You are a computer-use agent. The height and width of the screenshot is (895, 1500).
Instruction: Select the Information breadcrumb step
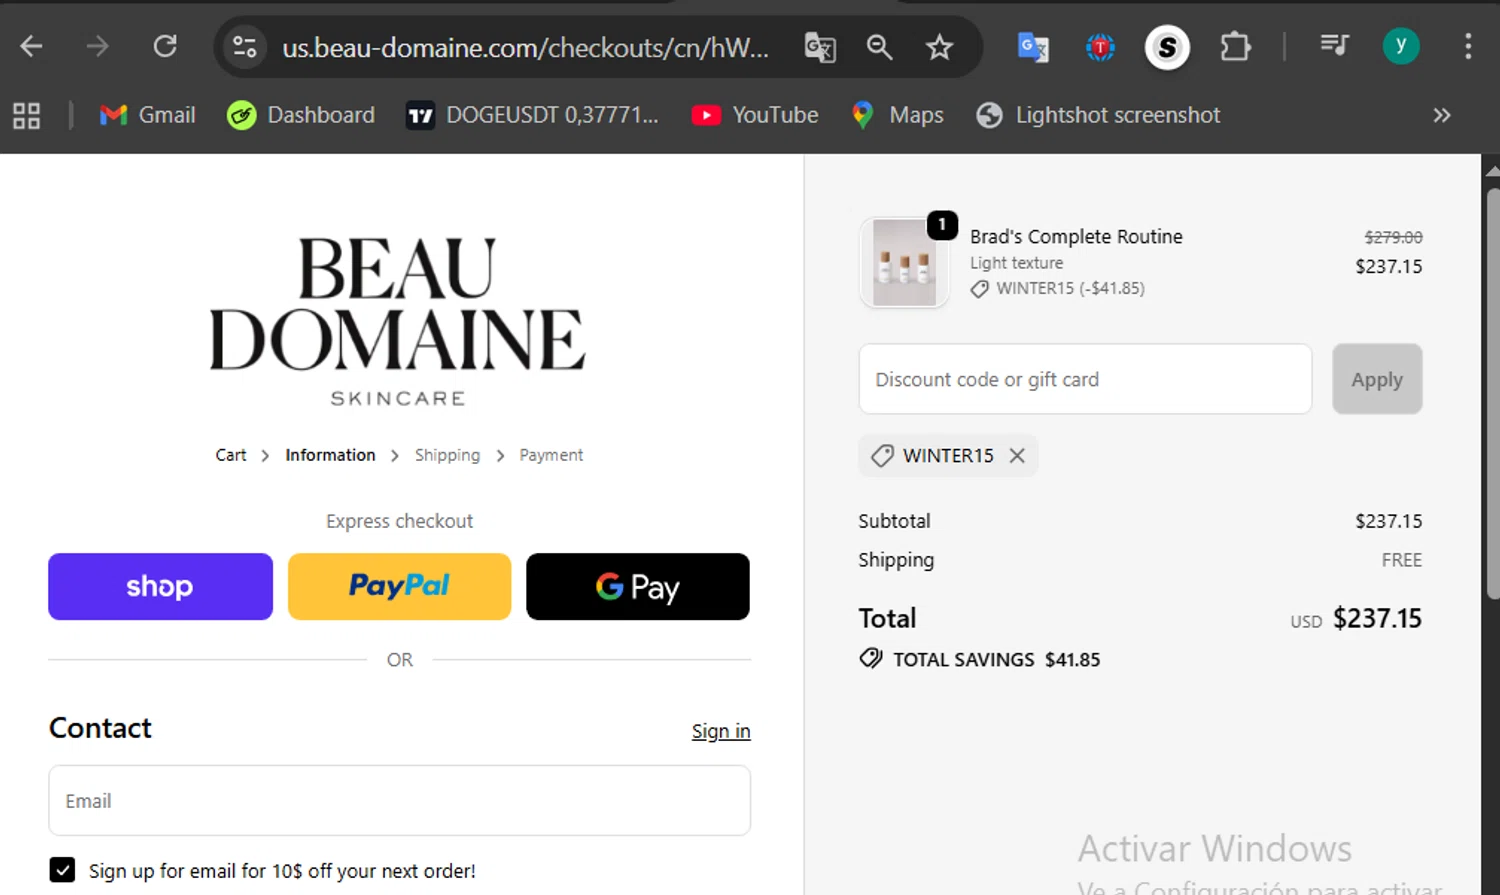(330, 455)
